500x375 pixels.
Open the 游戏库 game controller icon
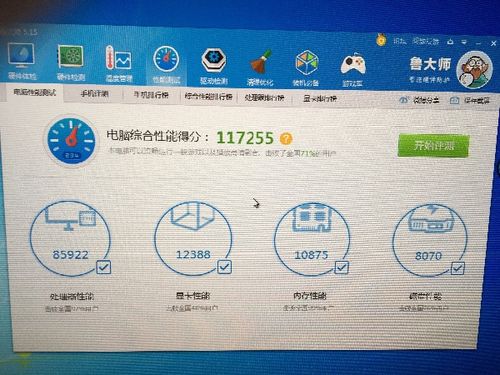pyautogui.click(x=353, y=69)
